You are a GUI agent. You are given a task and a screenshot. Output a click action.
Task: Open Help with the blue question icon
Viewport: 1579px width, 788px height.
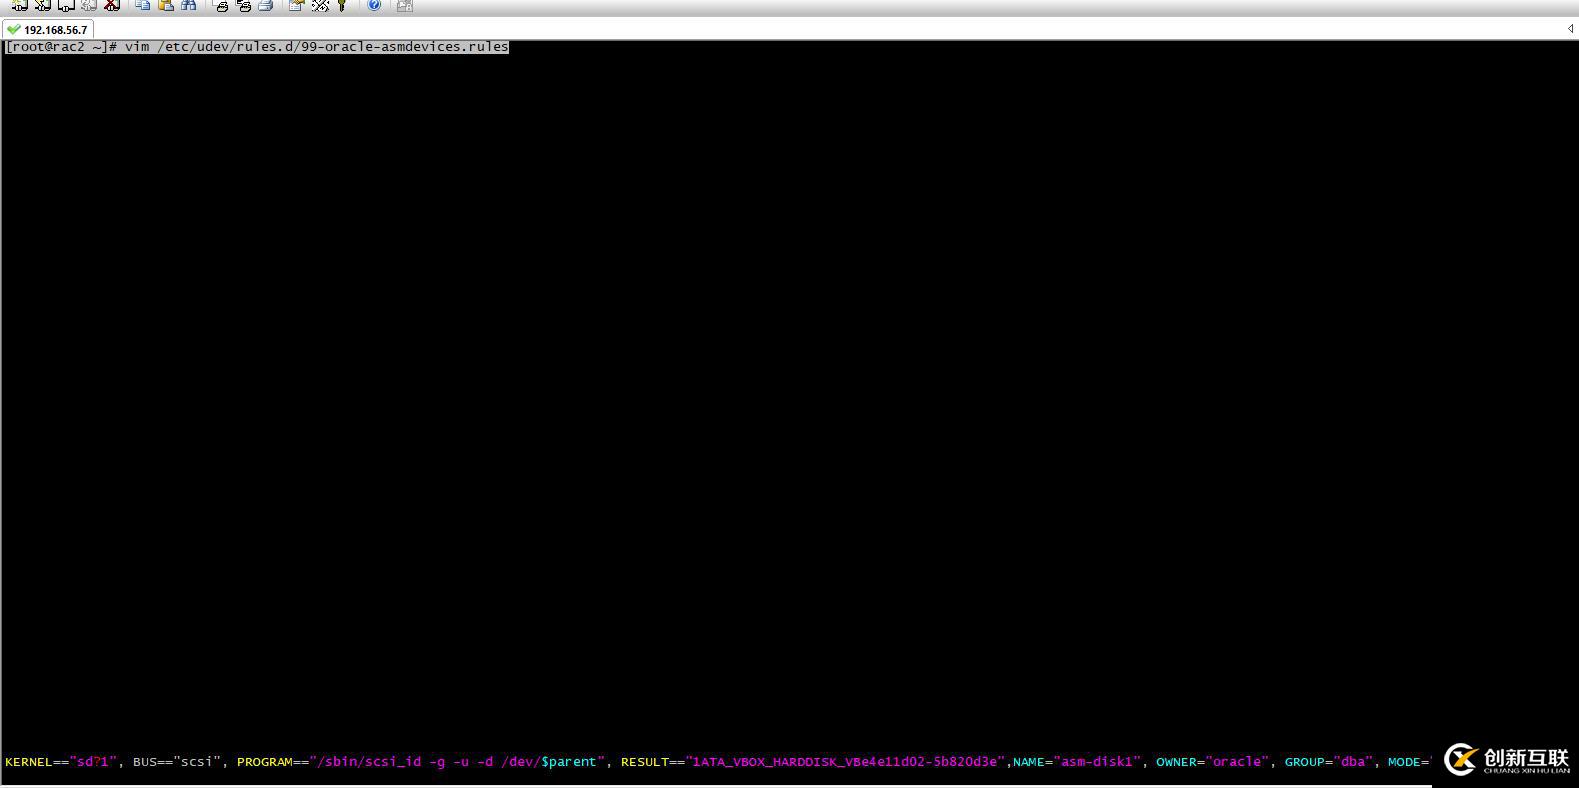pos(373,5)
